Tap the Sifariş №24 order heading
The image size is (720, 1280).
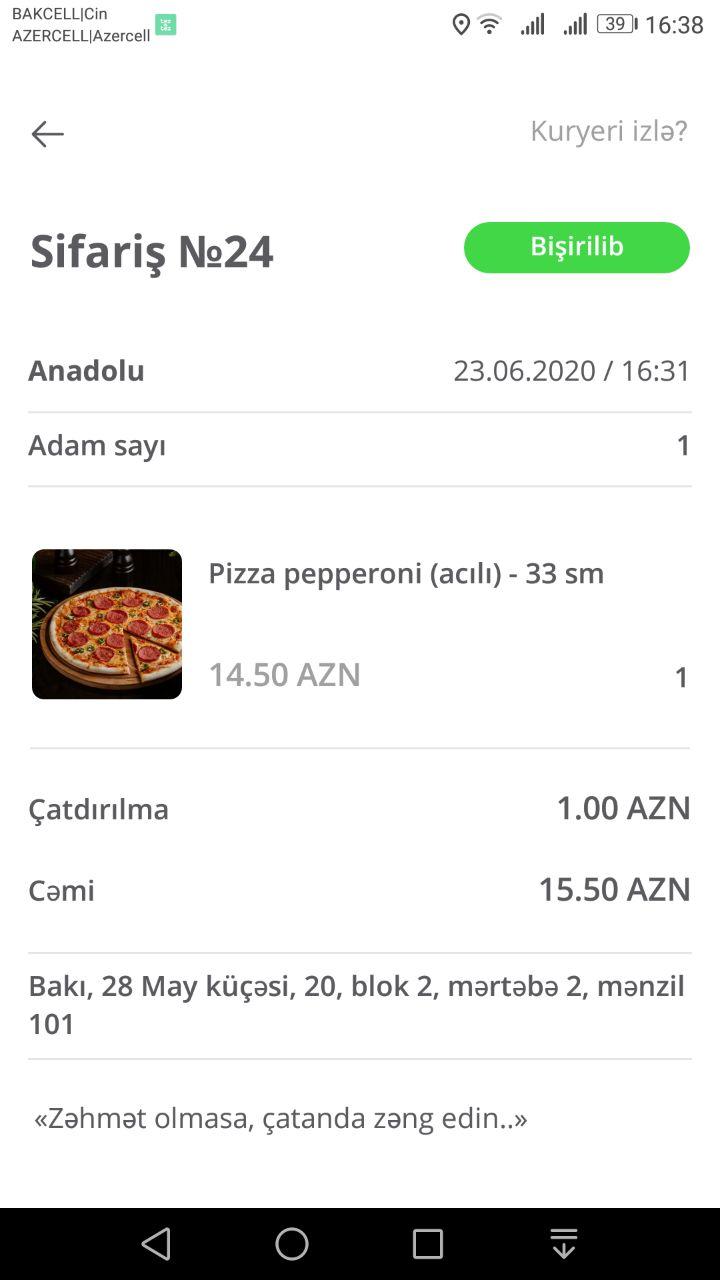[x=151, y=251]
